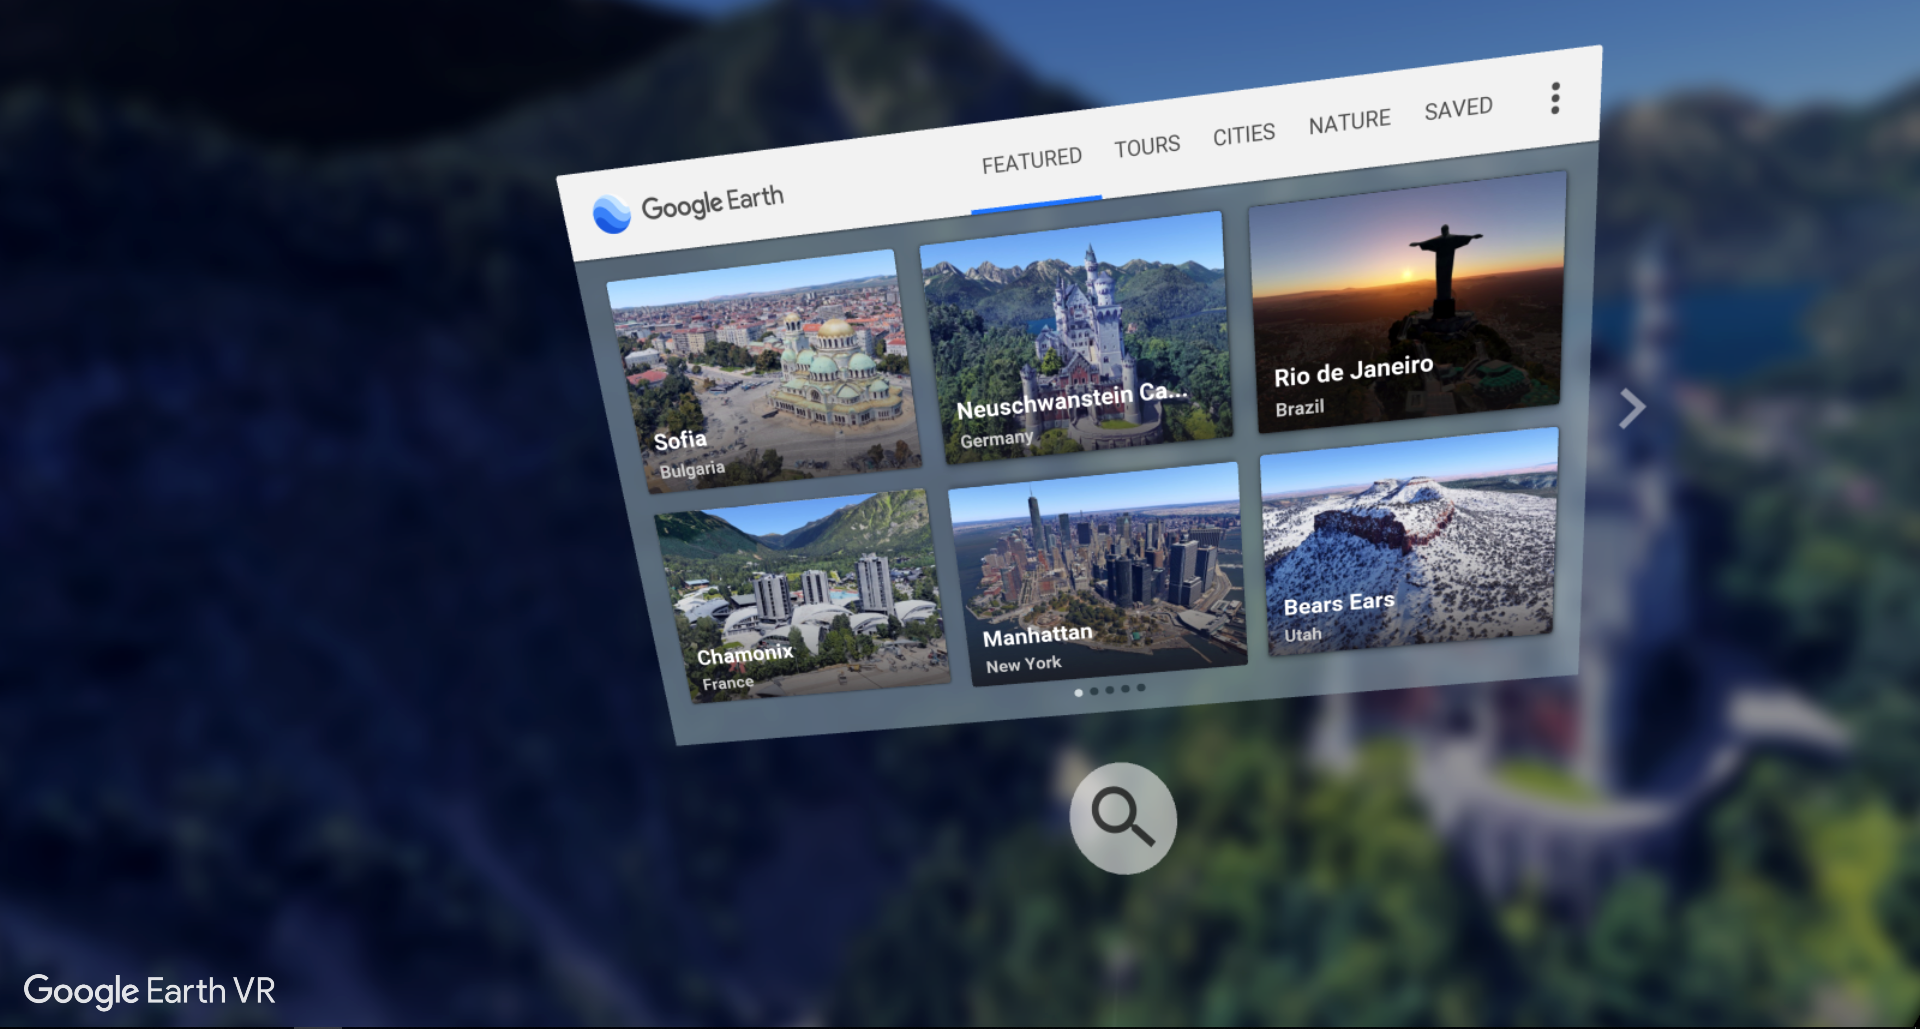Switch to the CITIES tab

(1243, 133)
